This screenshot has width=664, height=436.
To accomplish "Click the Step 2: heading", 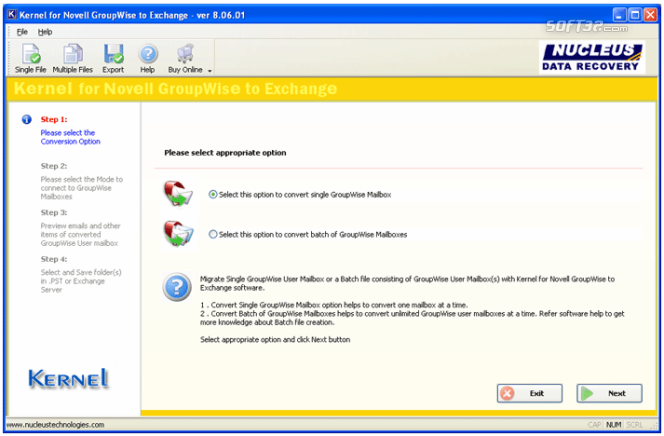I will click(x=54, y=166).
